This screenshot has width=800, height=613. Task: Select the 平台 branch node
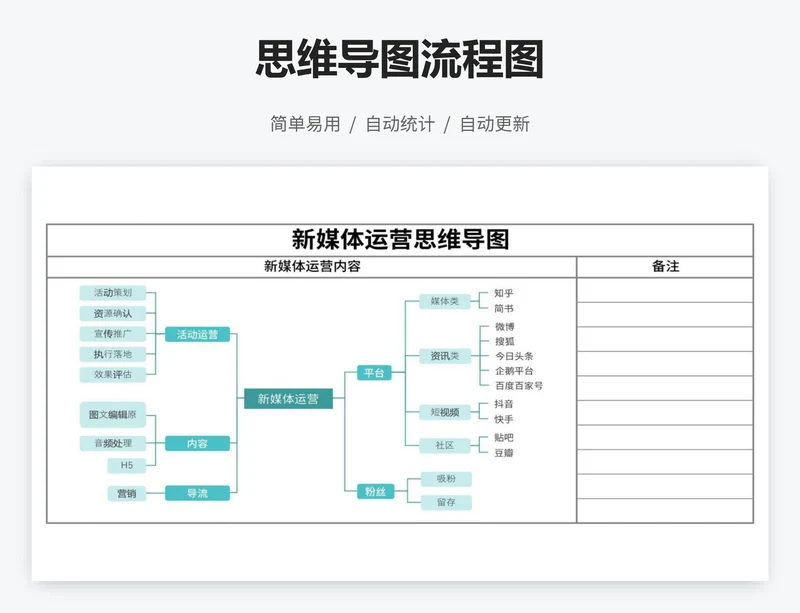tap(374, 373)
